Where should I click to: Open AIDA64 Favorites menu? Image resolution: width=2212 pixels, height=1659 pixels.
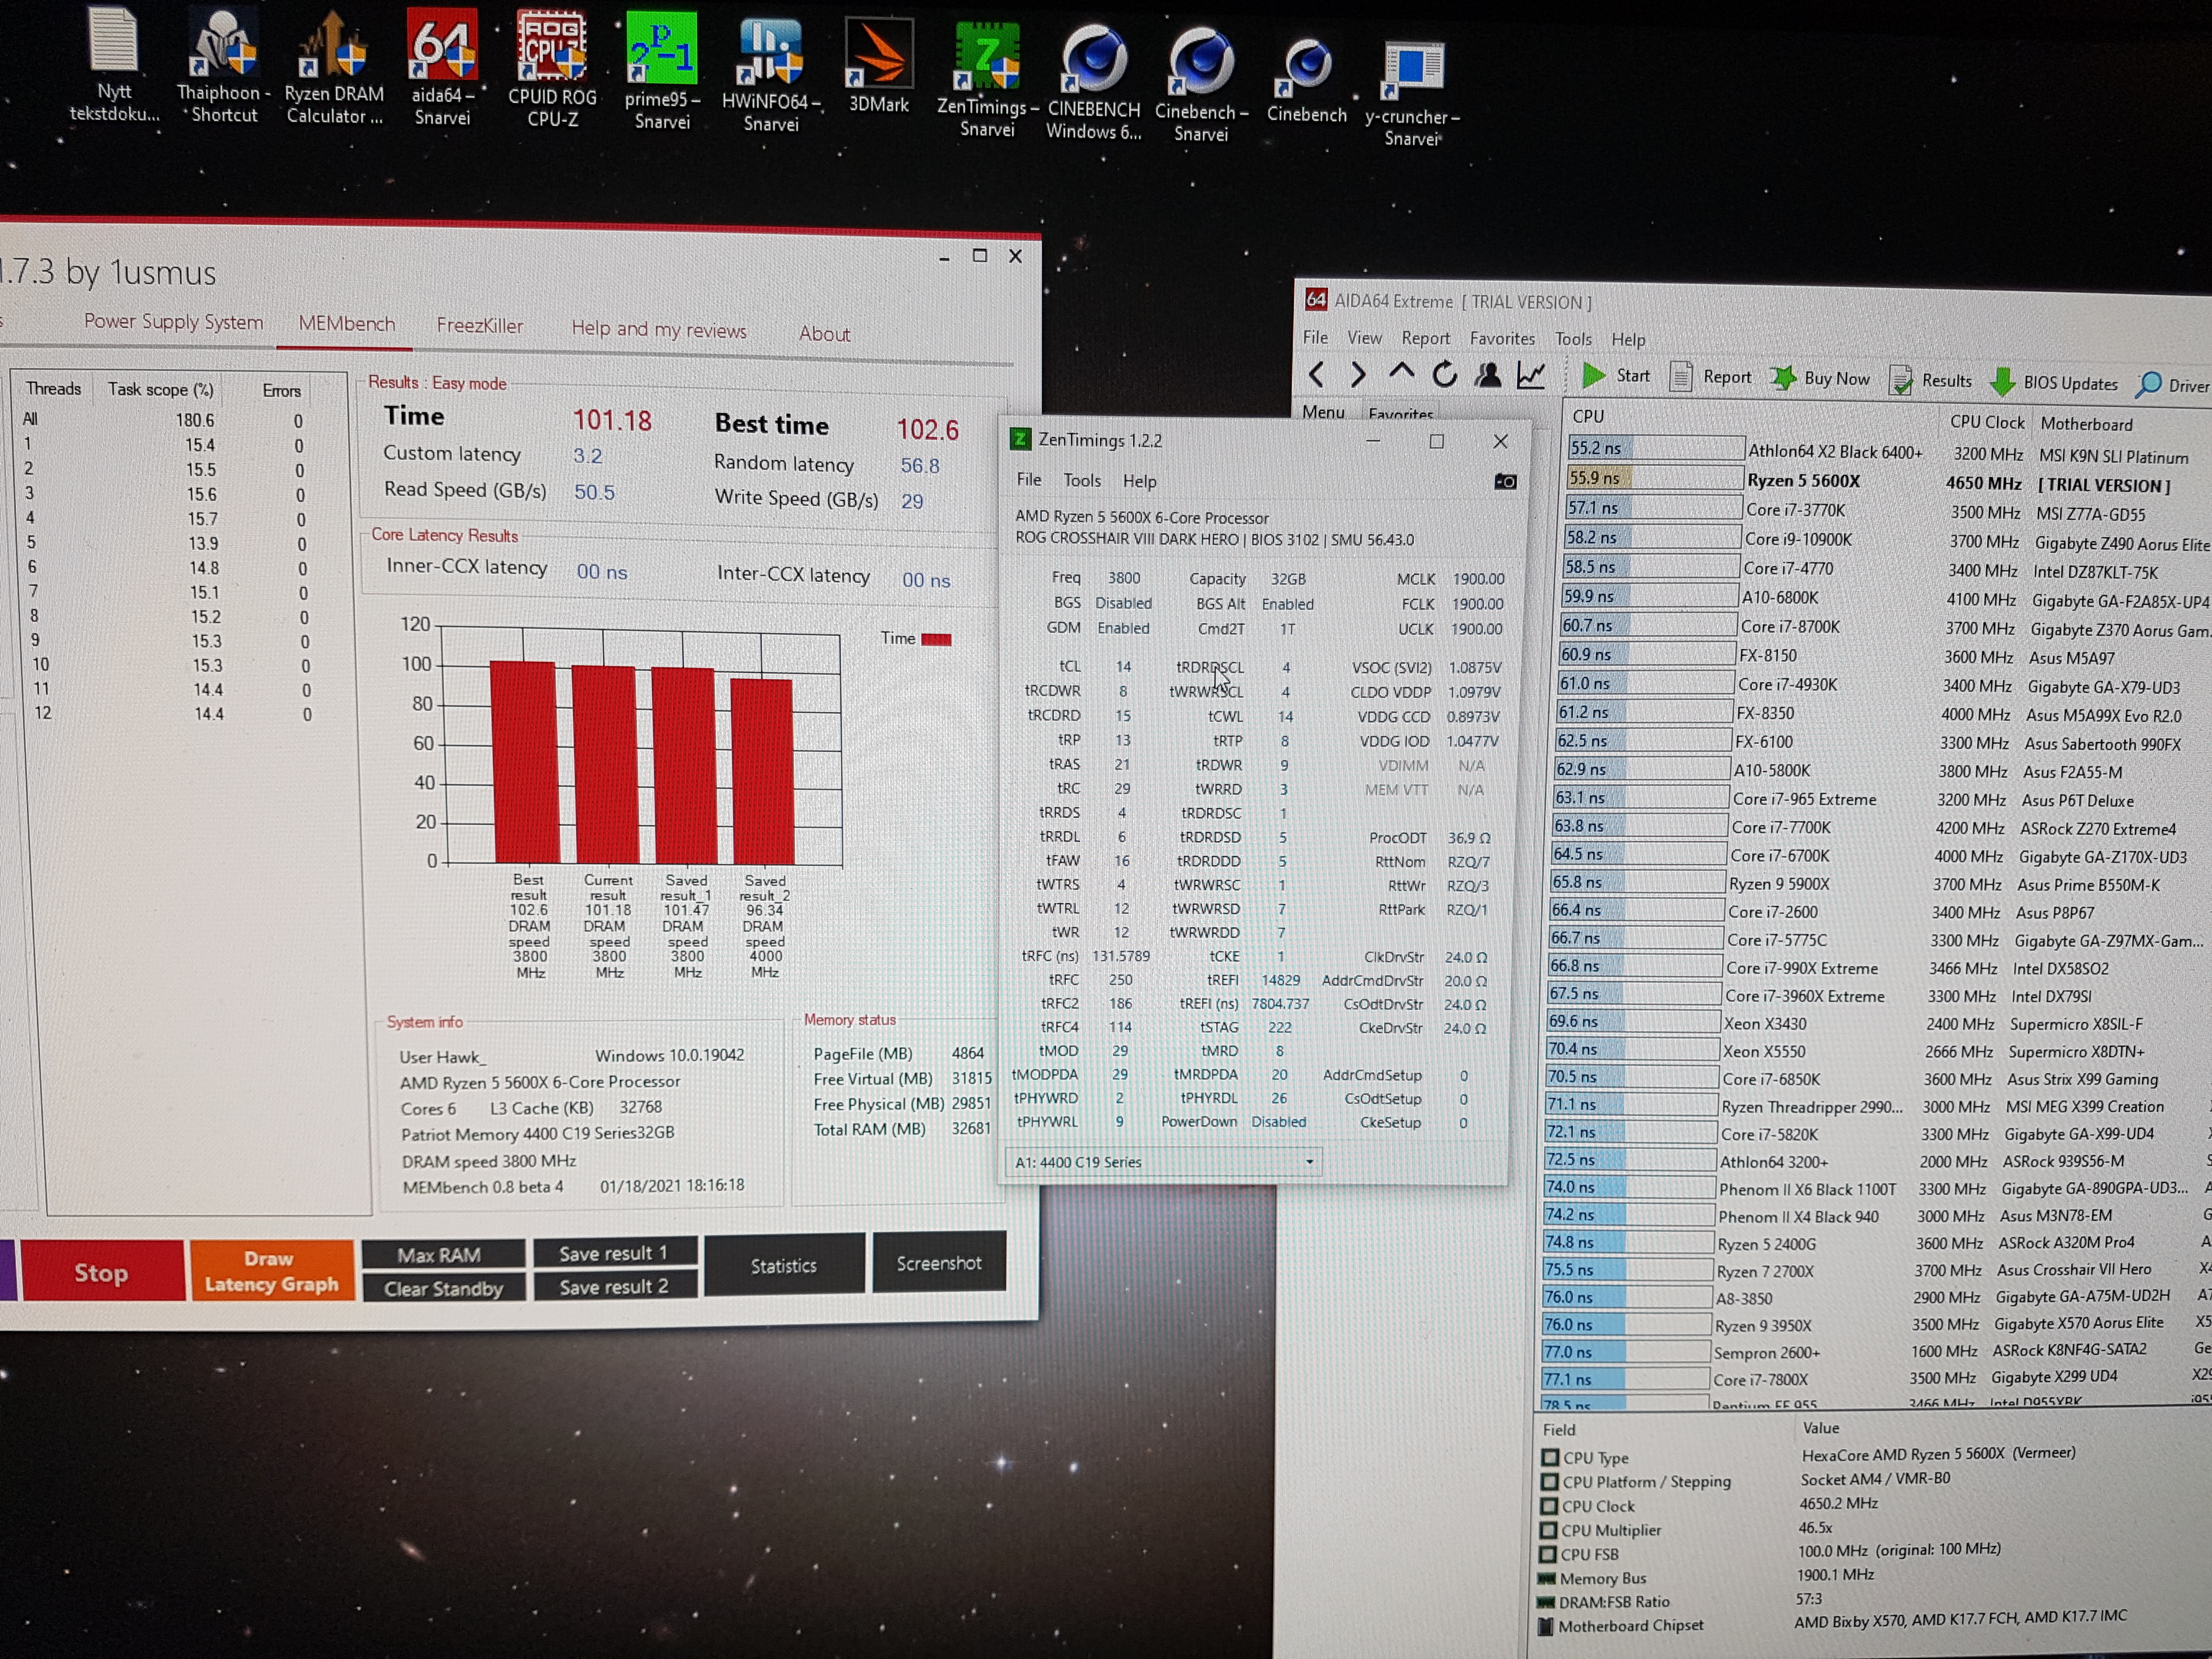click(1501, 339)
